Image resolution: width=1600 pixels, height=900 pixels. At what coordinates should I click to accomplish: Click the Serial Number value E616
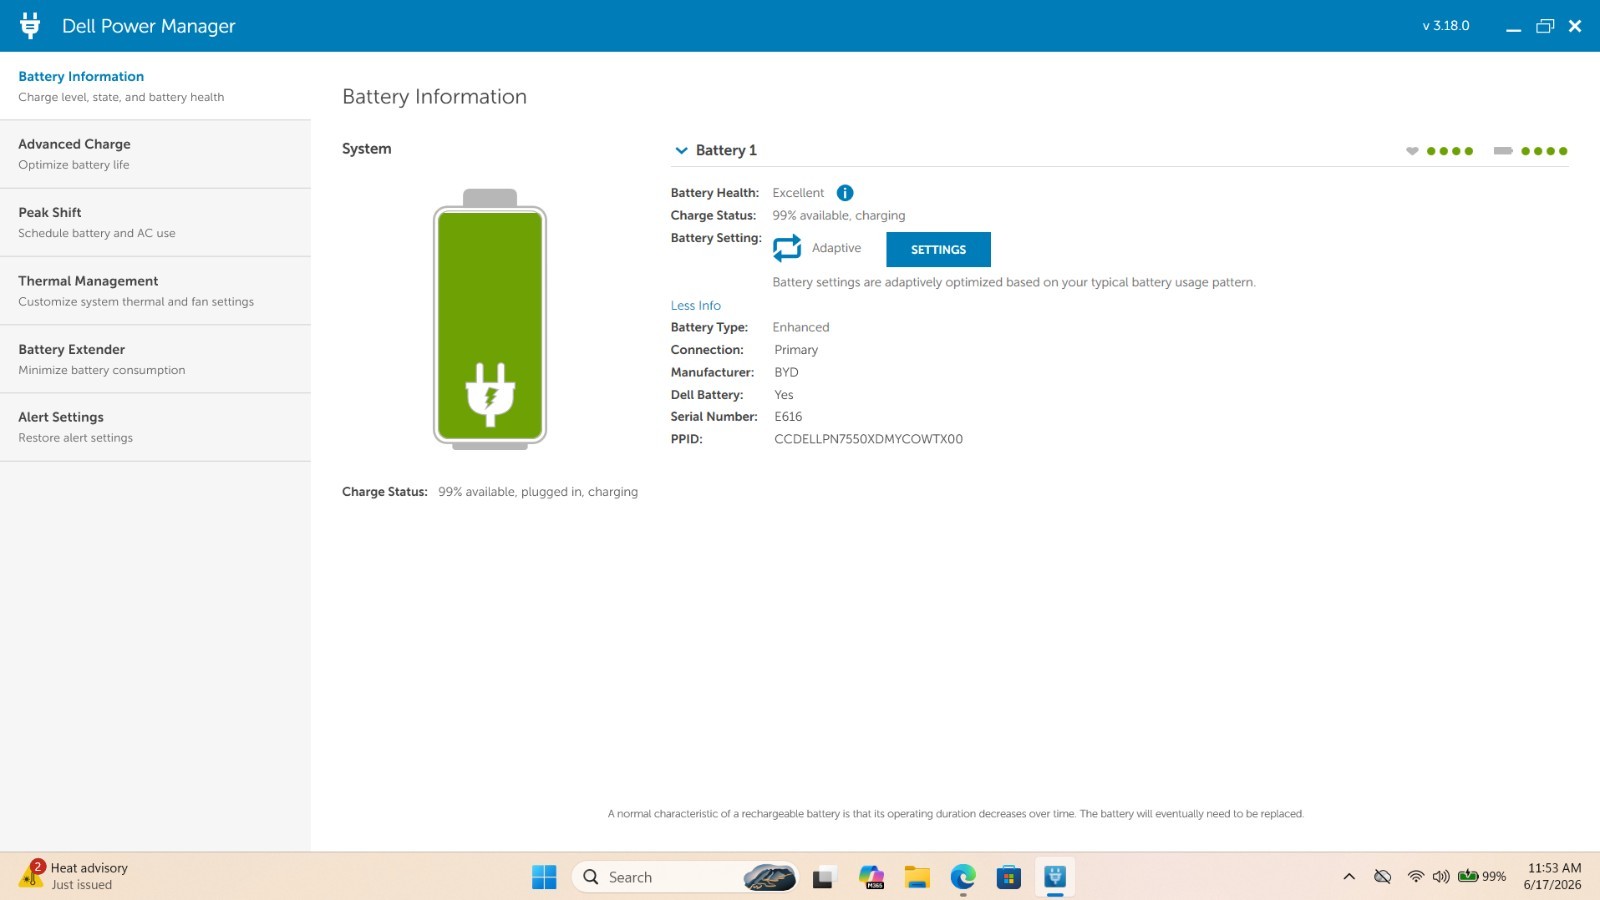tap(788, 417)
